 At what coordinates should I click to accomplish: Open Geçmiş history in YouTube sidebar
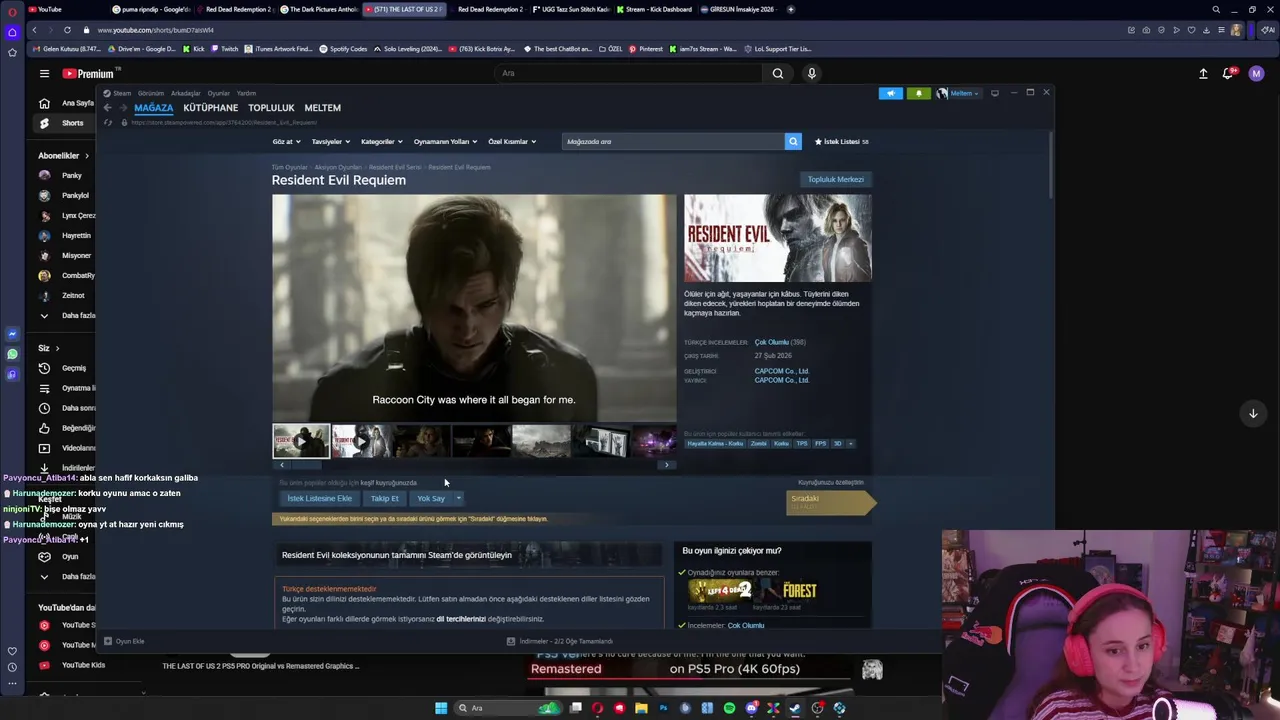click(64, 368)
